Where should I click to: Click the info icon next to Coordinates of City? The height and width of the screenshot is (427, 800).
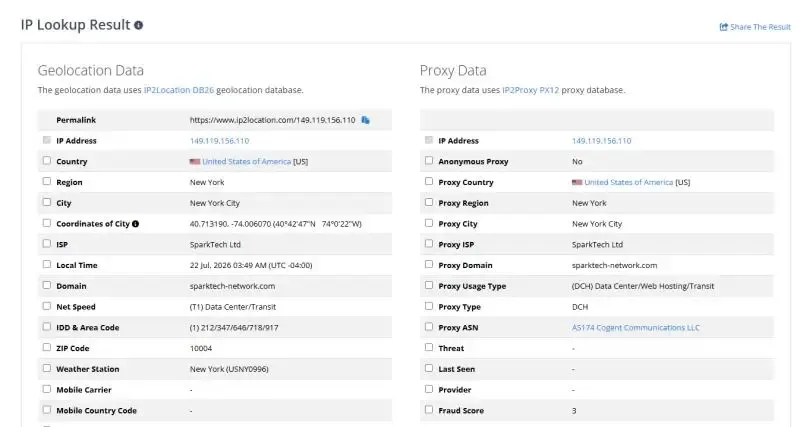click(x=135, y=223)
